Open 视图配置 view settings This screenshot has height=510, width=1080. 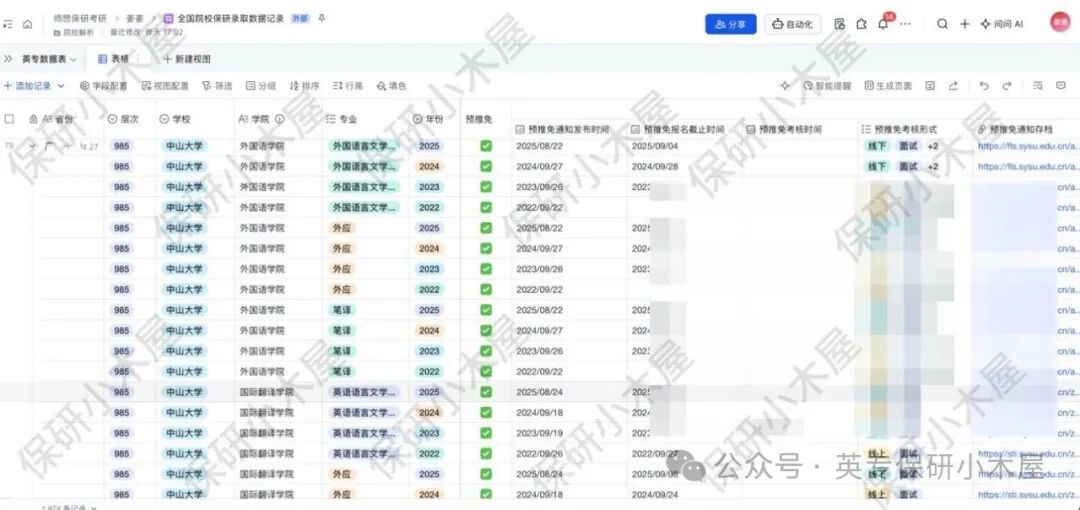[165, 86]
